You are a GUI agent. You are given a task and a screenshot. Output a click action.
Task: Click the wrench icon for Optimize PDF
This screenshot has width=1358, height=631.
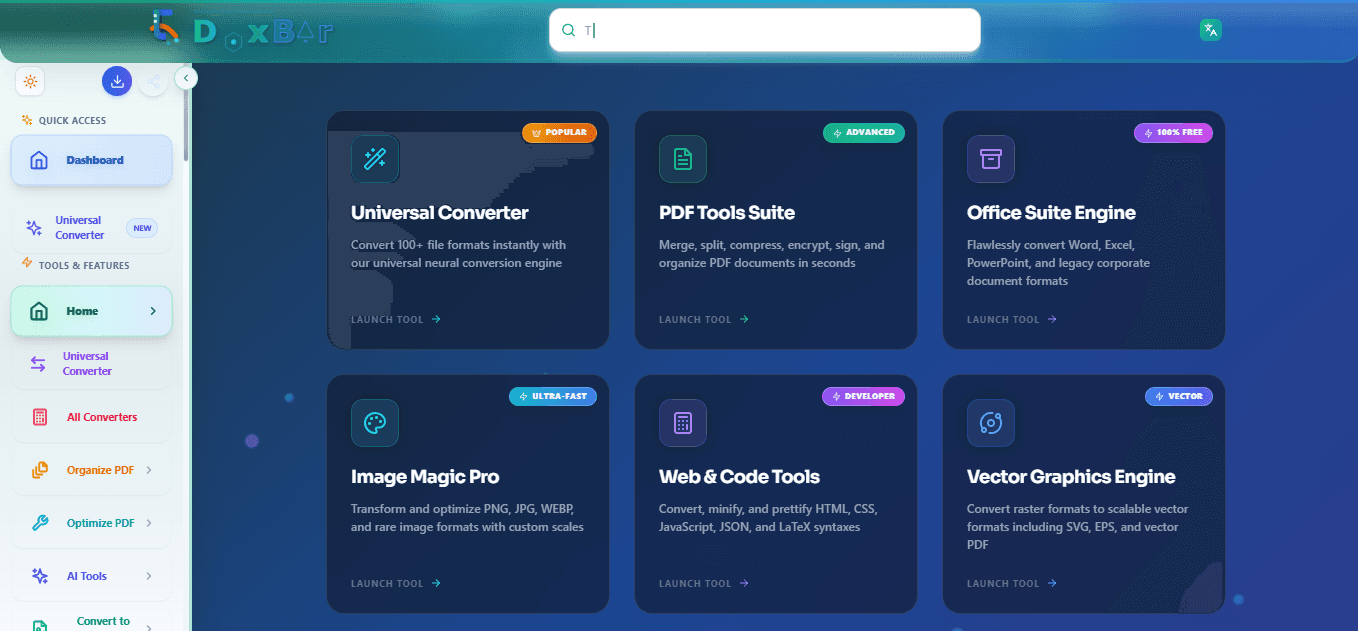40,523
